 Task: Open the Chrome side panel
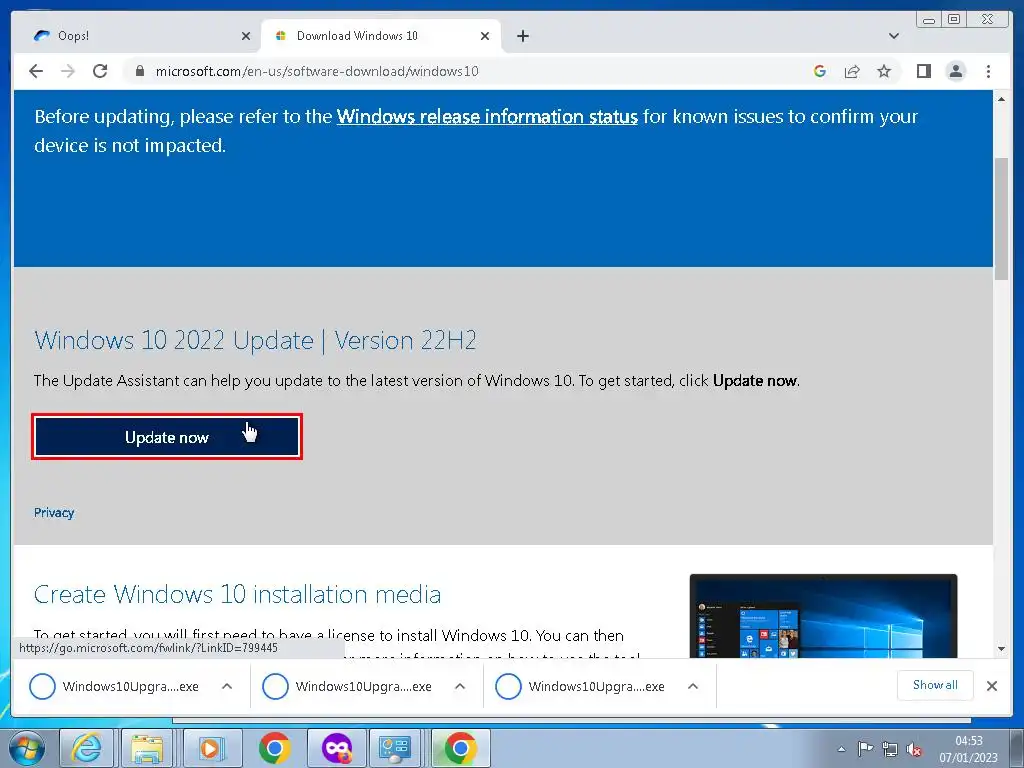tap(923, 71)
